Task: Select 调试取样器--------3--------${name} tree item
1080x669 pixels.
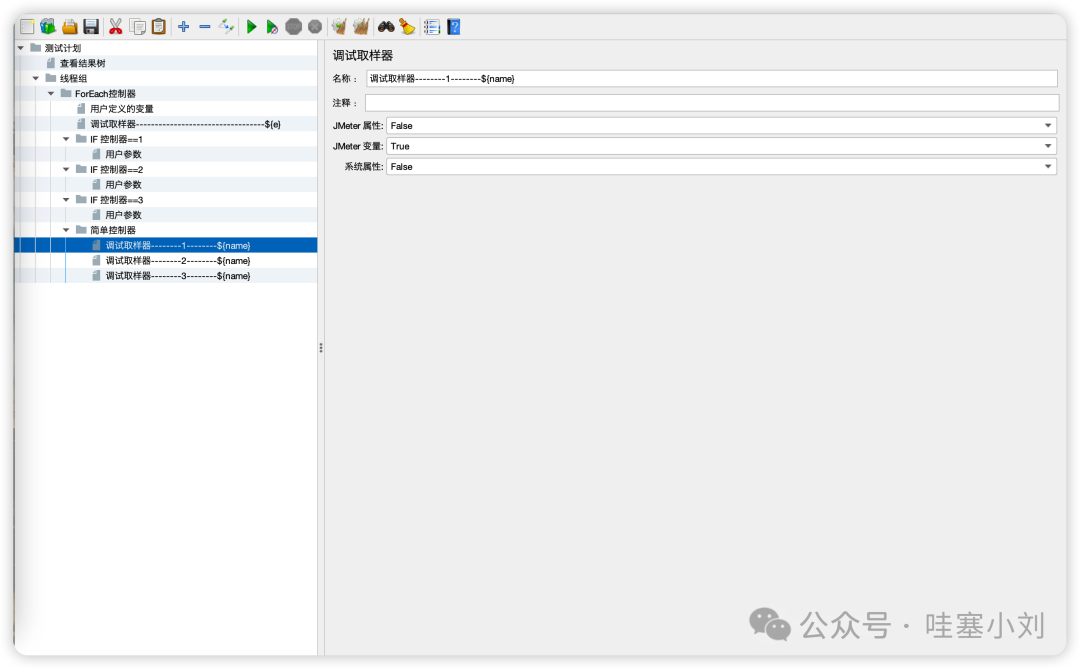Action: (178, 276)
